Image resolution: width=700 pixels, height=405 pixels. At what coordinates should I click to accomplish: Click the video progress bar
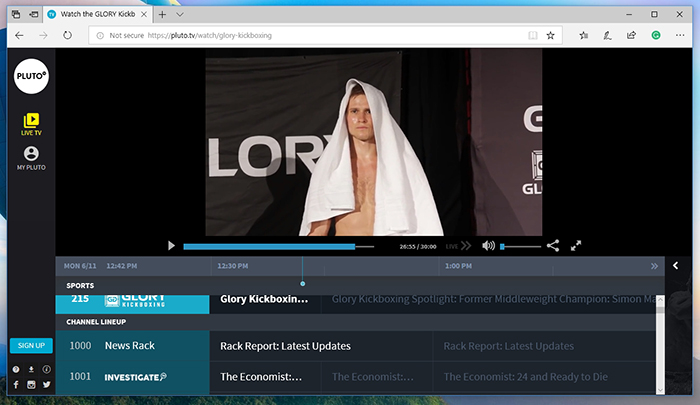pyautogui.click(x=279, y=246)
